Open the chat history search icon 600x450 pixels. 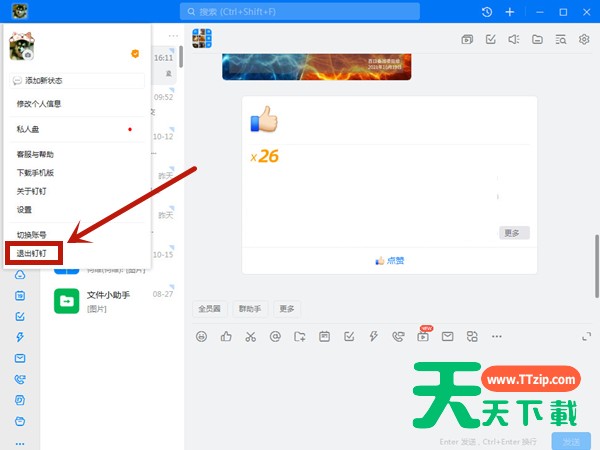pos(561,39)
